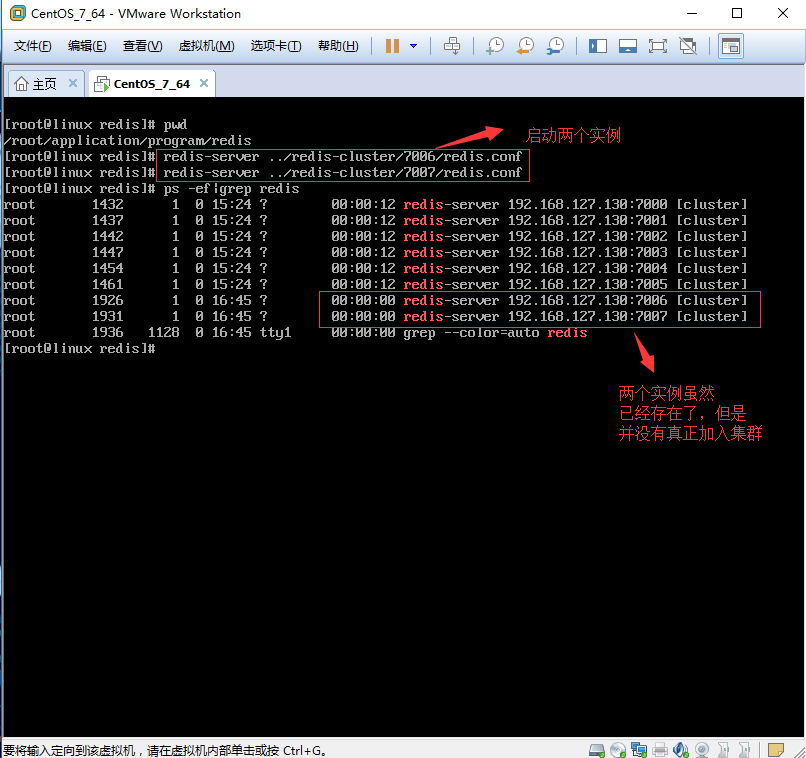Image resolution: width=806 pixels, height=758 pixels.
Task: Click the message log note icon
Action: [x=776, y=750]
